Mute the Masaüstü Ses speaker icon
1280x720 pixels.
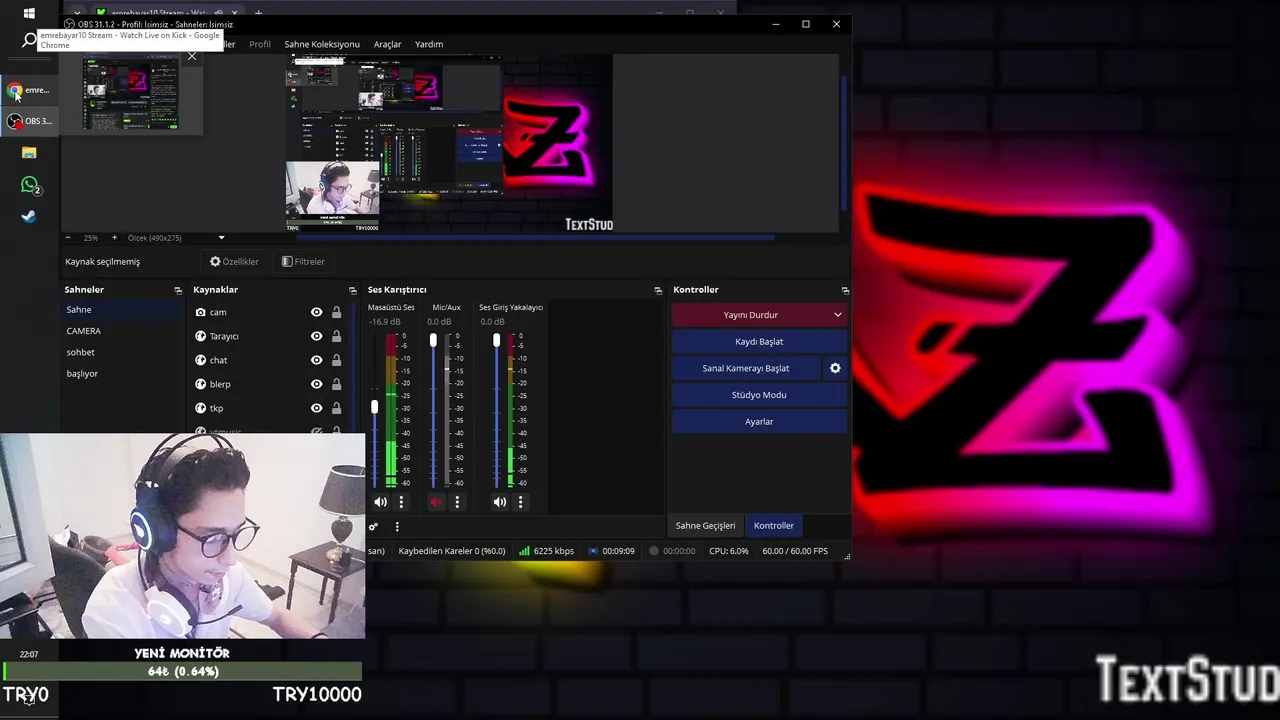tap(380, 502)
